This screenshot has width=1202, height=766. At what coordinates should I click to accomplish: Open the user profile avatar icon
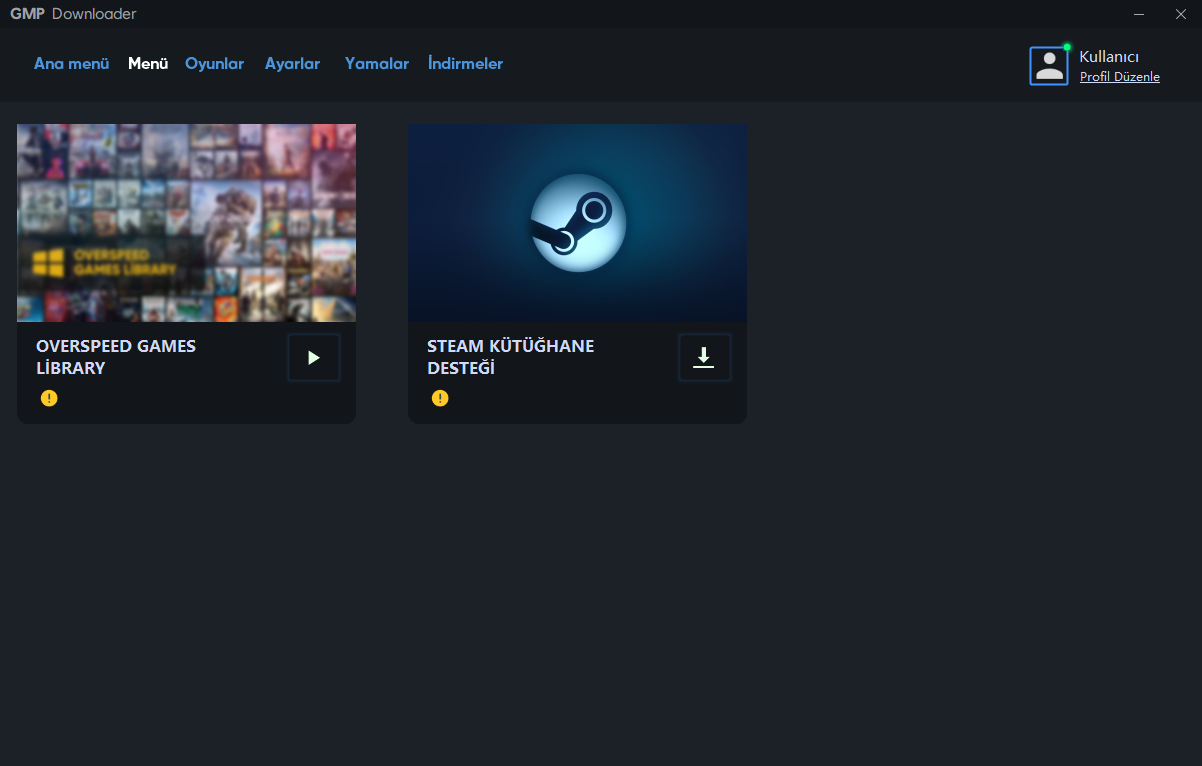1049,66
